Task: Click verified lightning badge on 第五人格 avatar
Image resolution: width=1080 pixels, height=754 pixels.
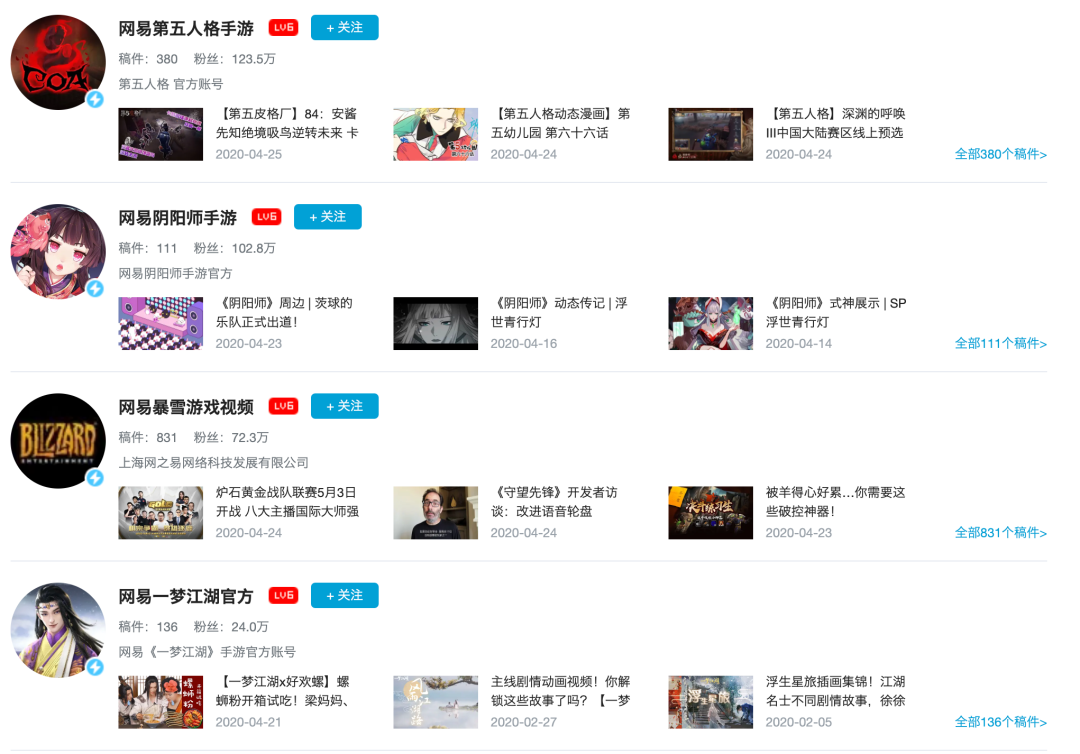Action: 95,99
